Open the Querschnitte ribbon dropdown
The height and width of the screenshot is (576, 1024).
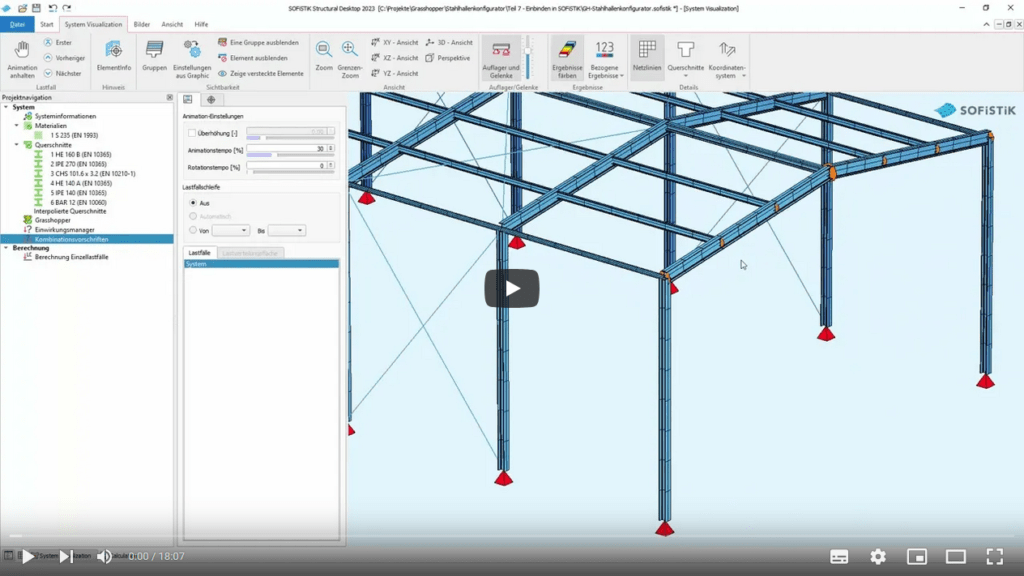point(685,60)
